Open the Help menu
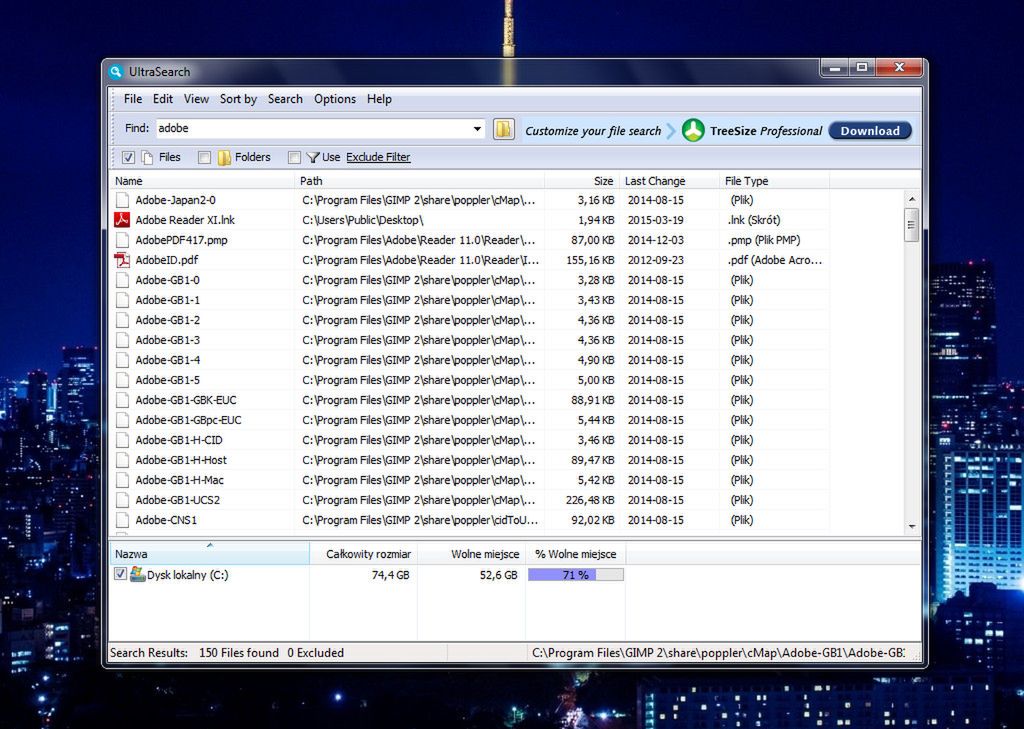Screen dimensions: 1024x729 (379, 99)
